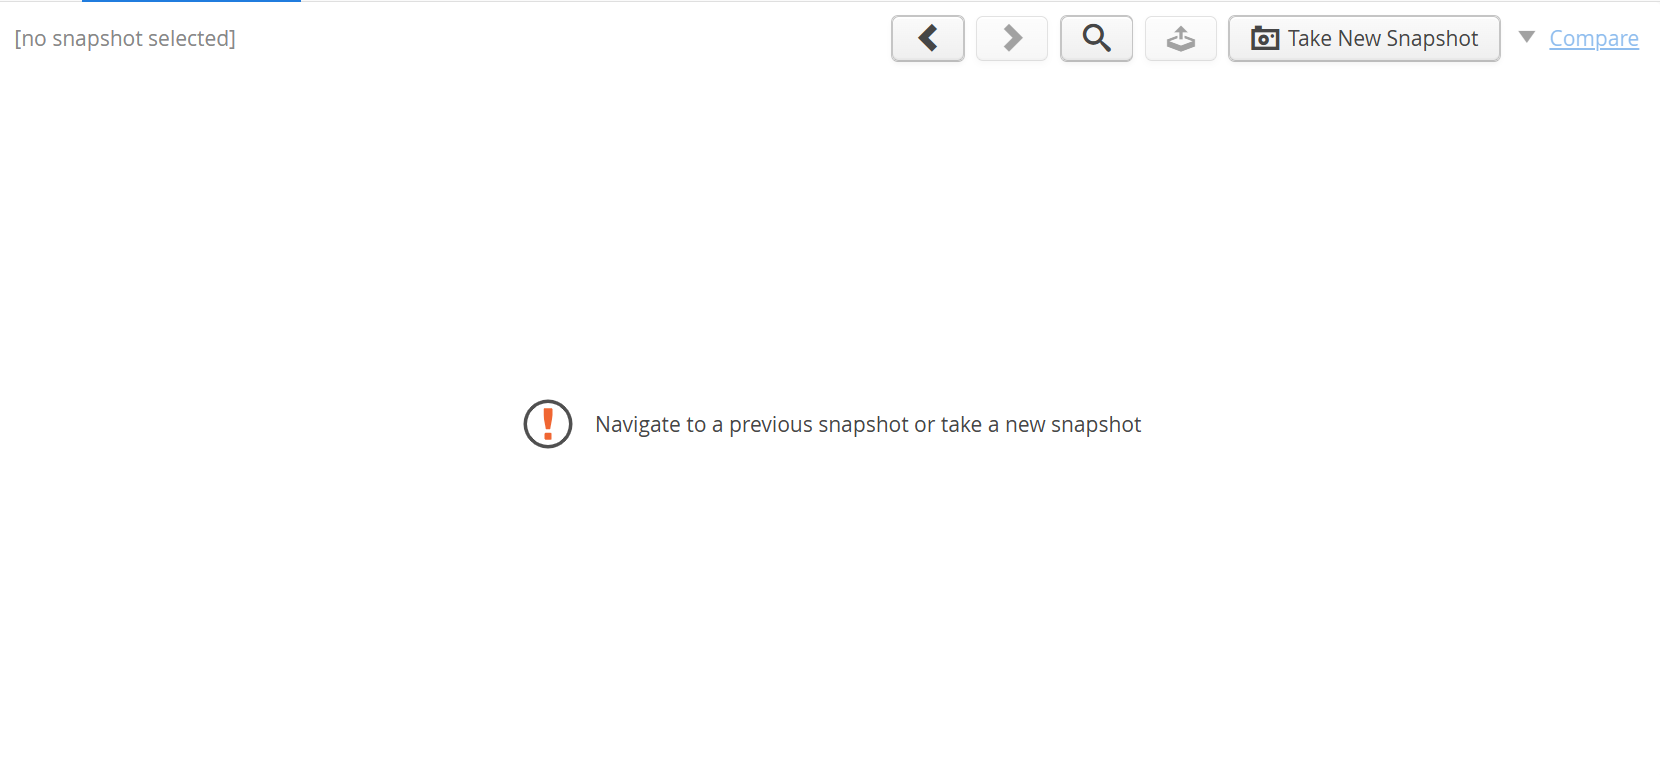Click the right arrow for next snapshot
Image resolution: width=1660 pixels, height=775 pixels.
point(1012,38)
